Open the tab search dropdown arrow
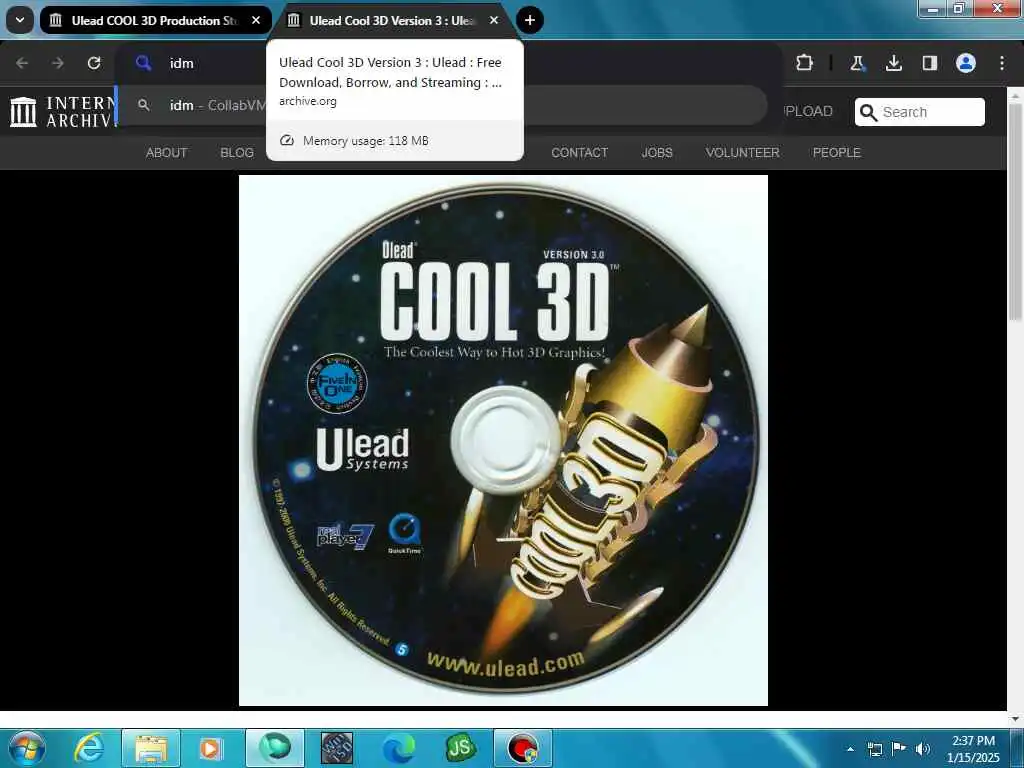Screen dimensions: 1024x768 (x=20, y=20)
